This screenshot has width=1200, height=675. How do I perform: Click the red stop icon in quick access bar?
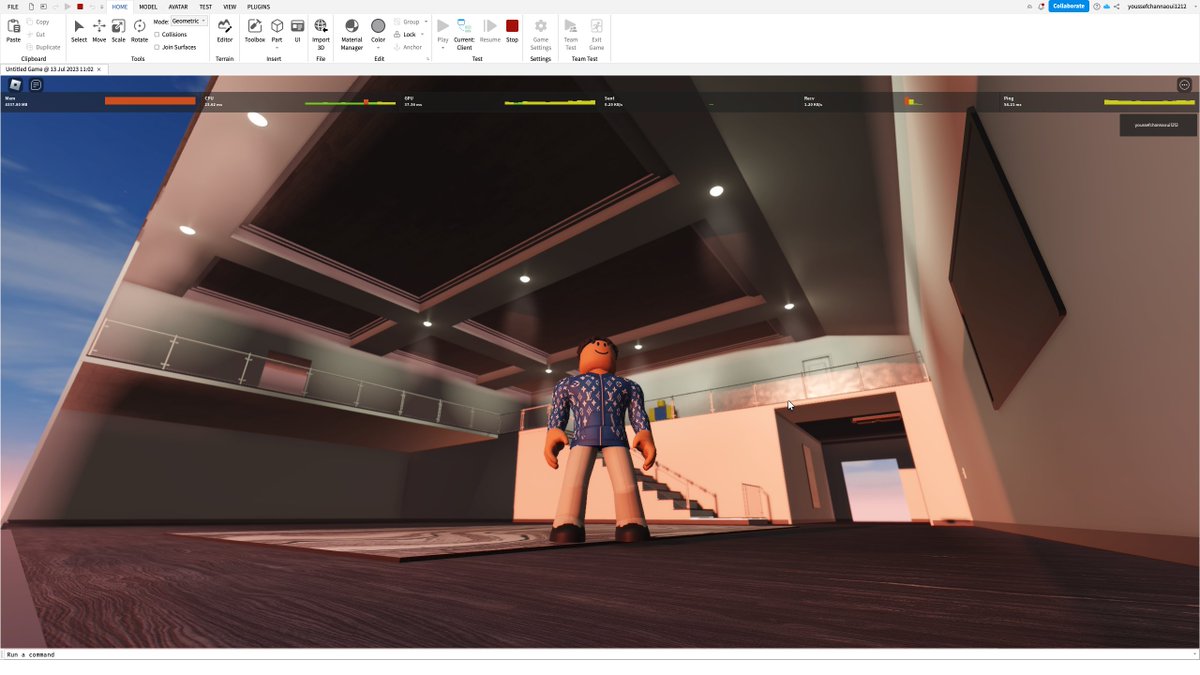click(80, 6)
